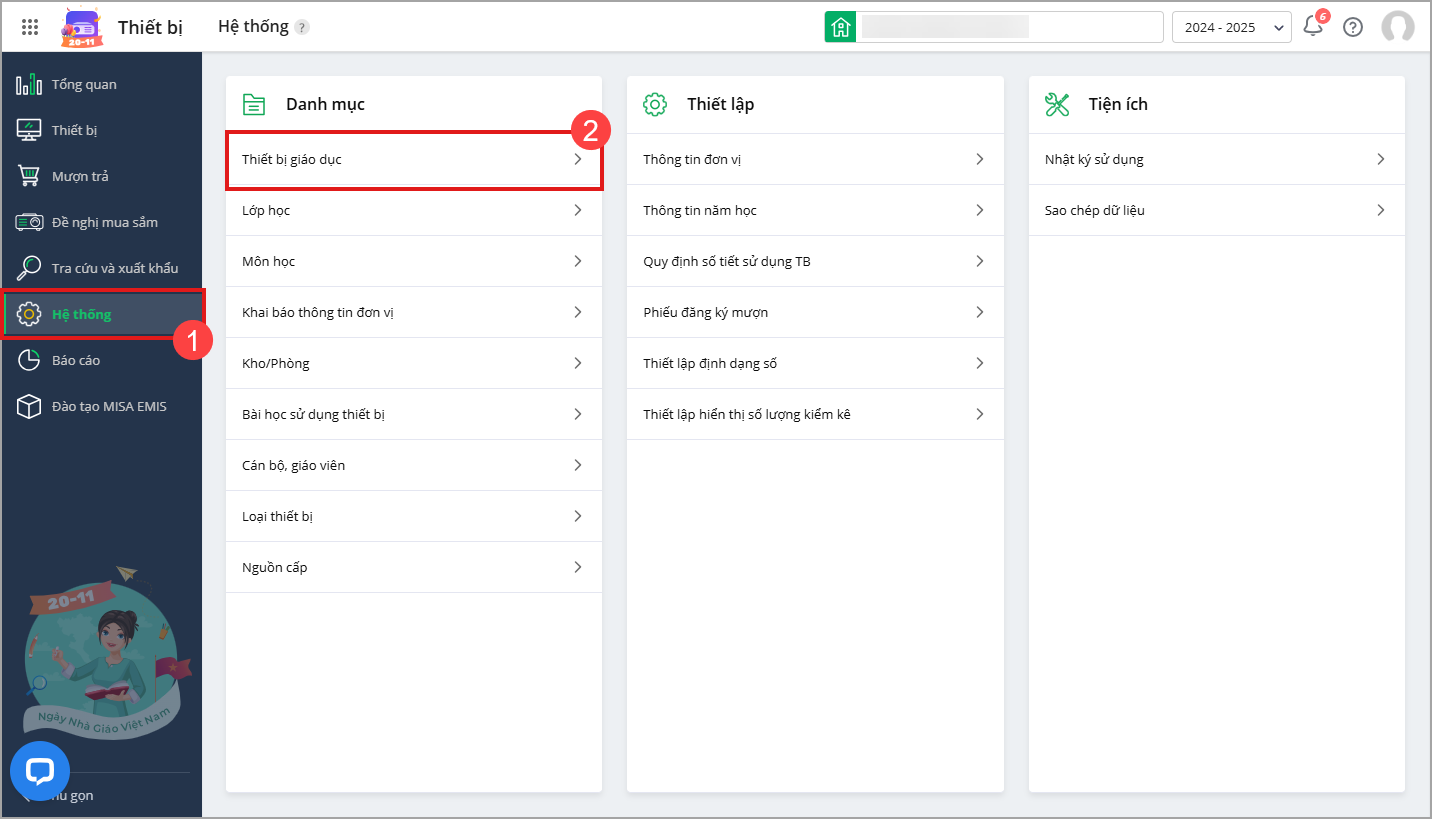The height and width of the screenshot is (819, 1432).
Task: Open Đào tạo MISA EMIS
Action: click(x=109, y=406)
